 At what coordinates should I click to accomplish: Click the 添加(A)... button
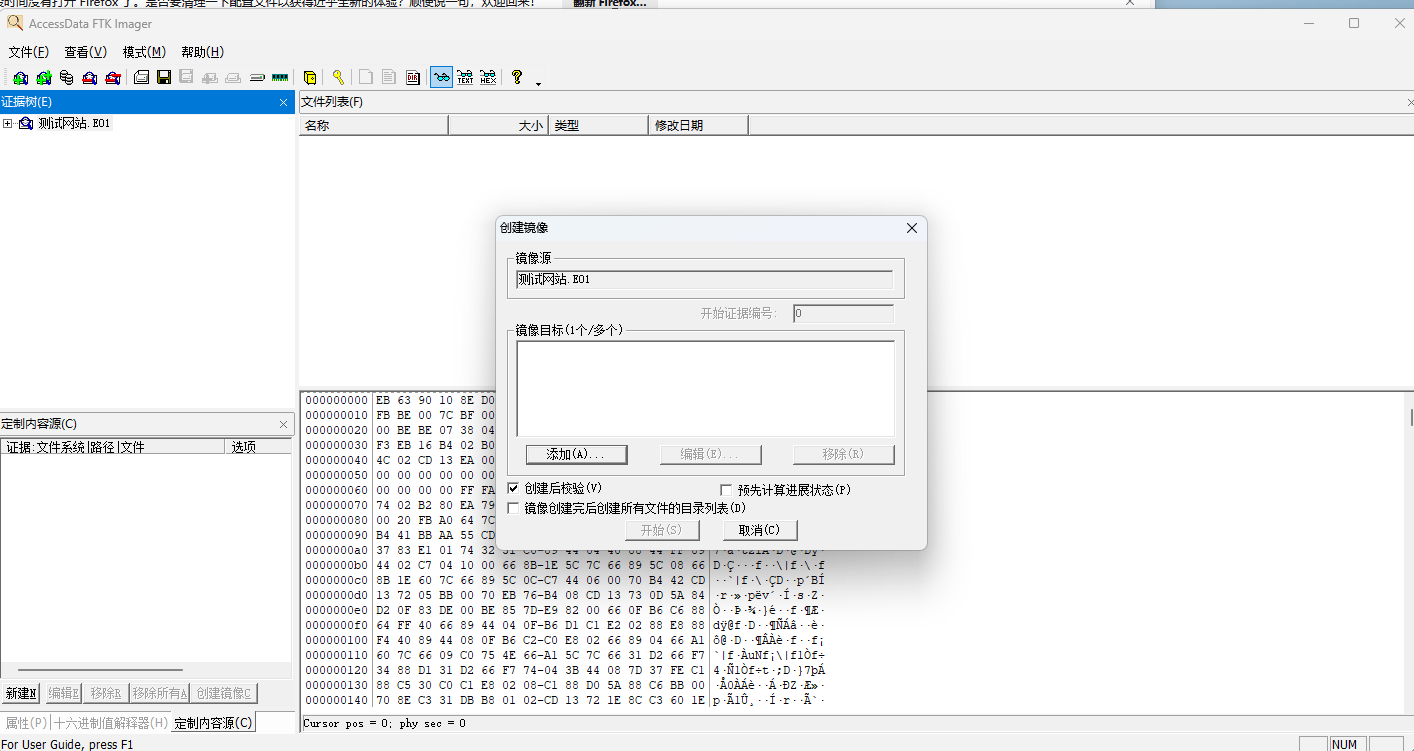click(x=576, y=454)
